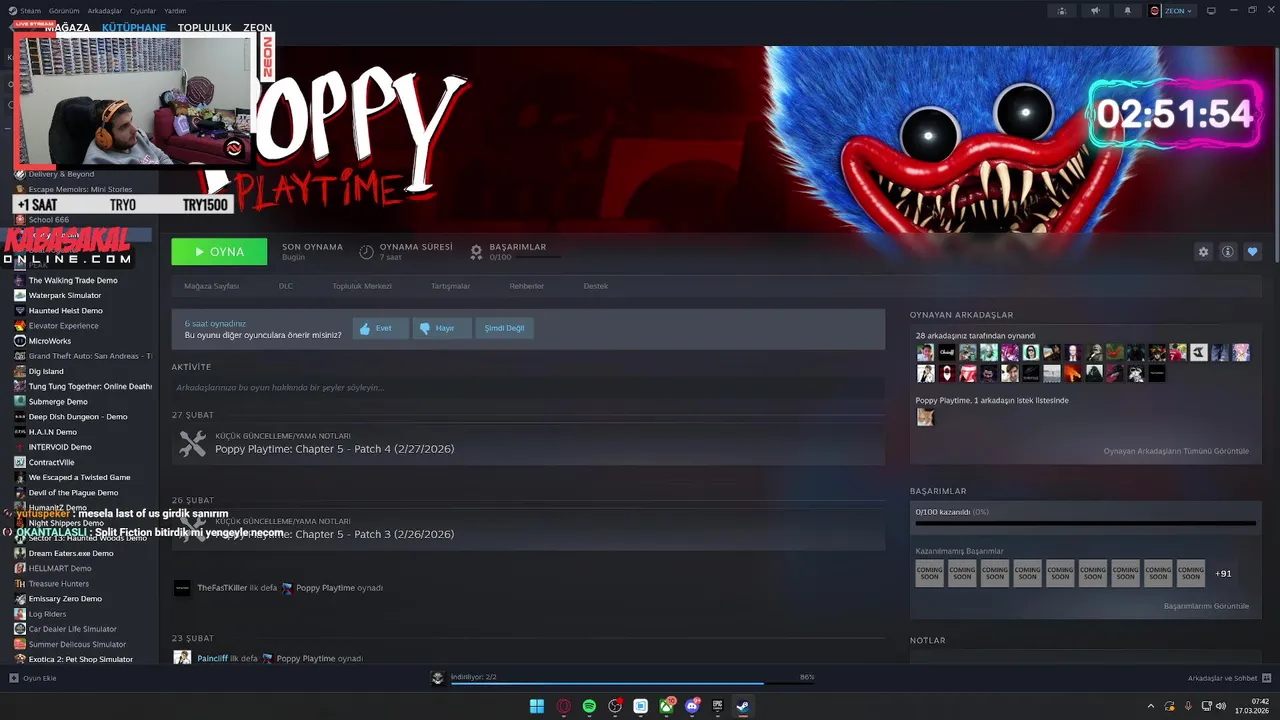Viewport: 1280px width, 720px height.
Task: Click the wrench icon beside Patch 3
Action: point(192,527)
